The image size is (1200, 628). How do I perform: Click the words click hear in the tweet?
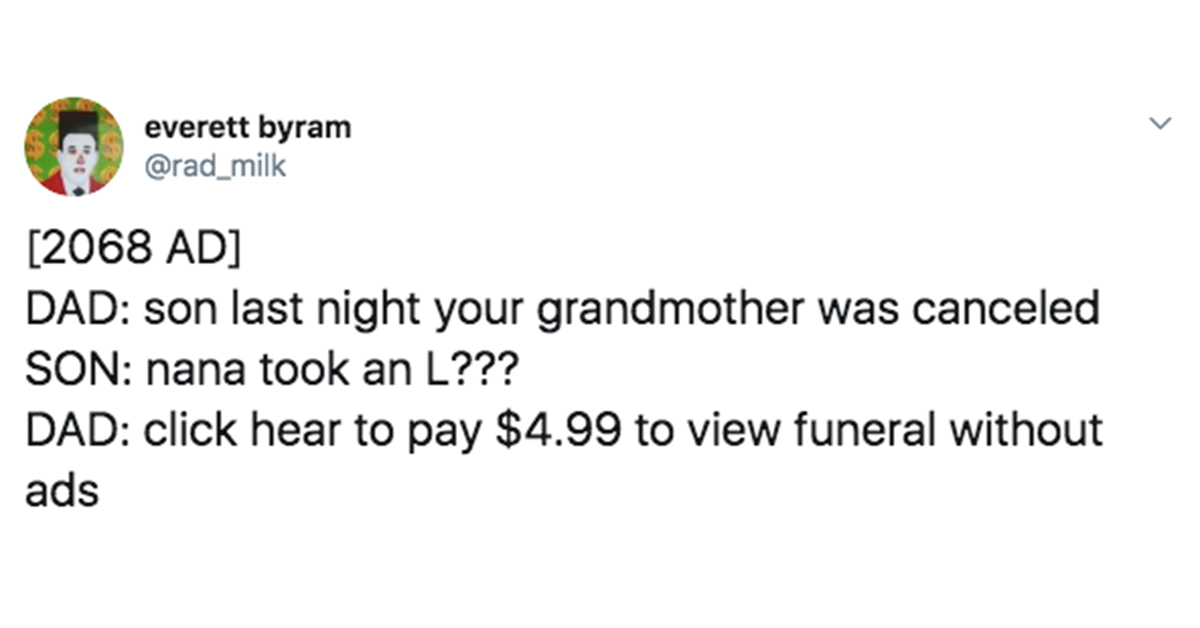pos(259,430)
